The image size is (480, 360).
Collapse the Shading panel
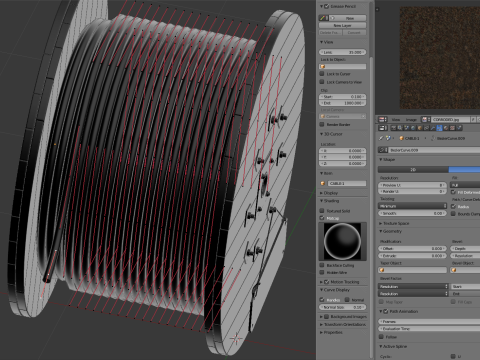coord(322,201)
